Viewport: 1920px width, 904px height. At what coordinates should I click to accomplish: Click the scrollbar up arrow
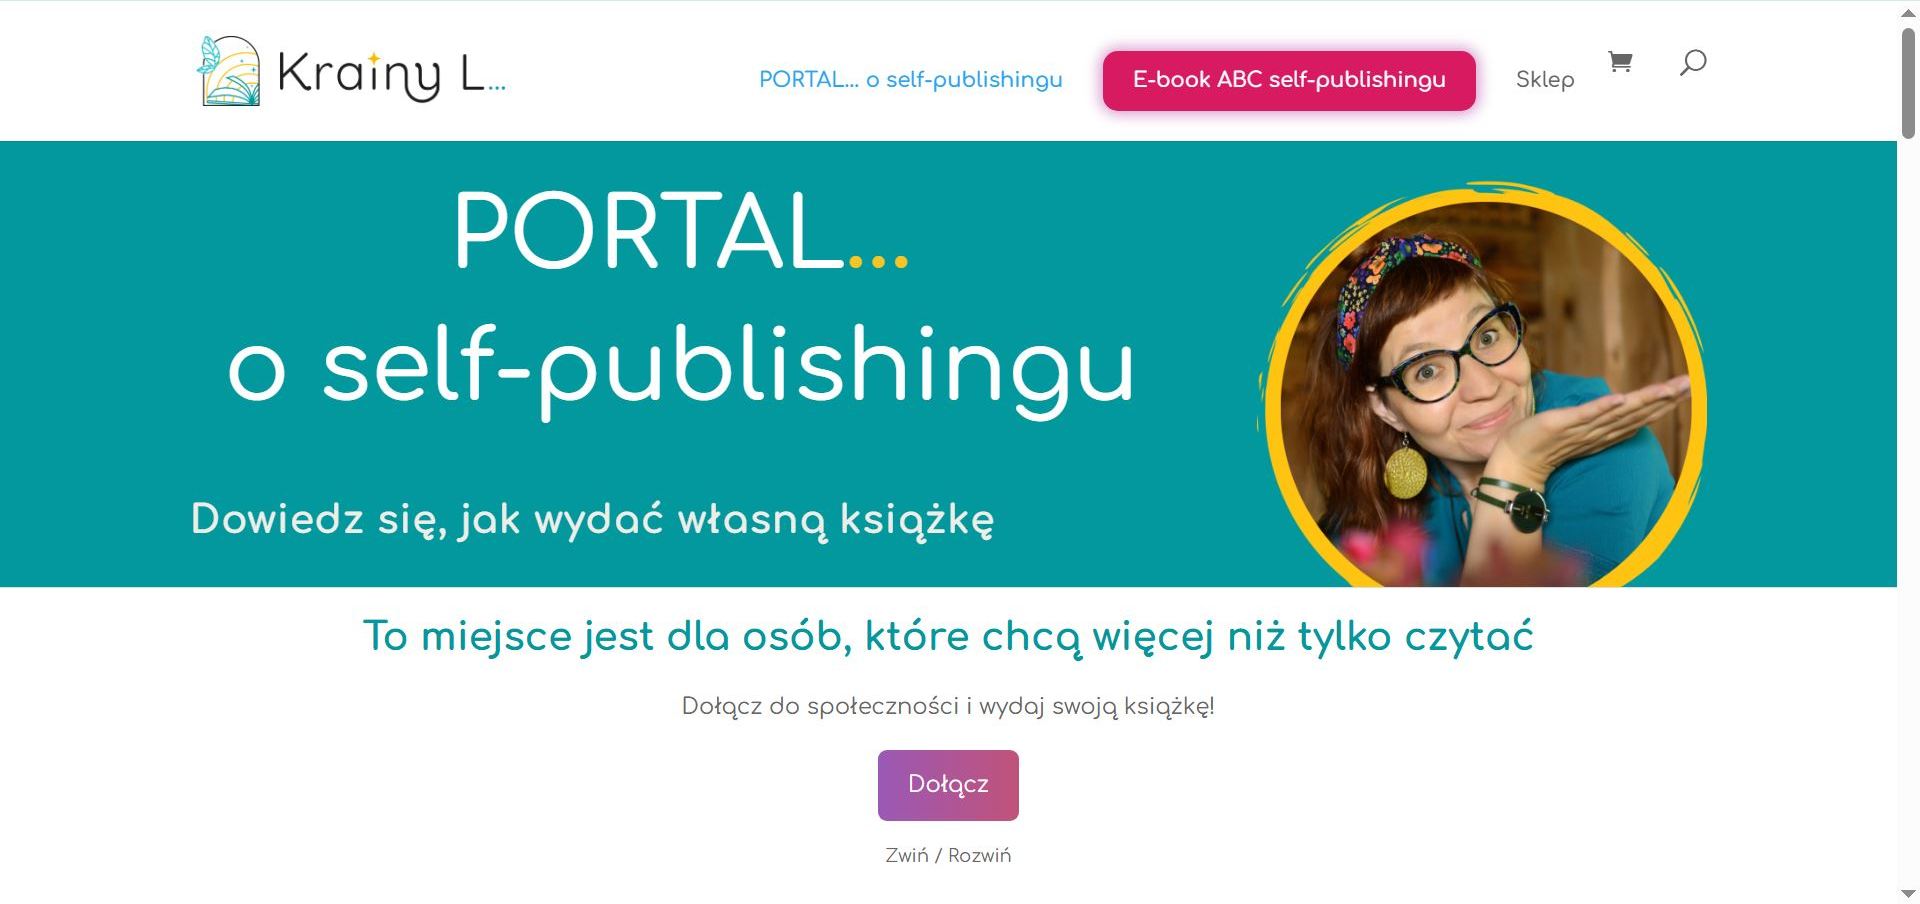[x=1908, y=13]
